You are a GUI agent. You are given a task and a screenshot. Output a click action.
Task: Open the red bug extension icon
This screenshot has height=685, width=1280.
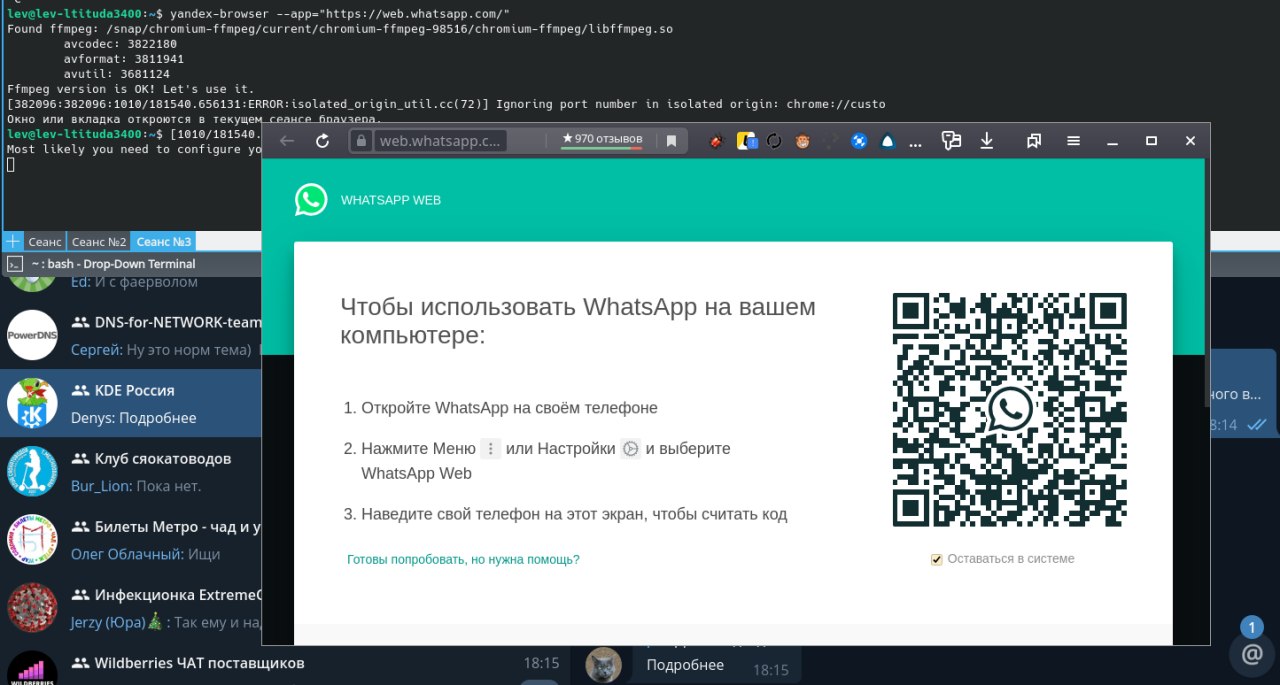716,141
